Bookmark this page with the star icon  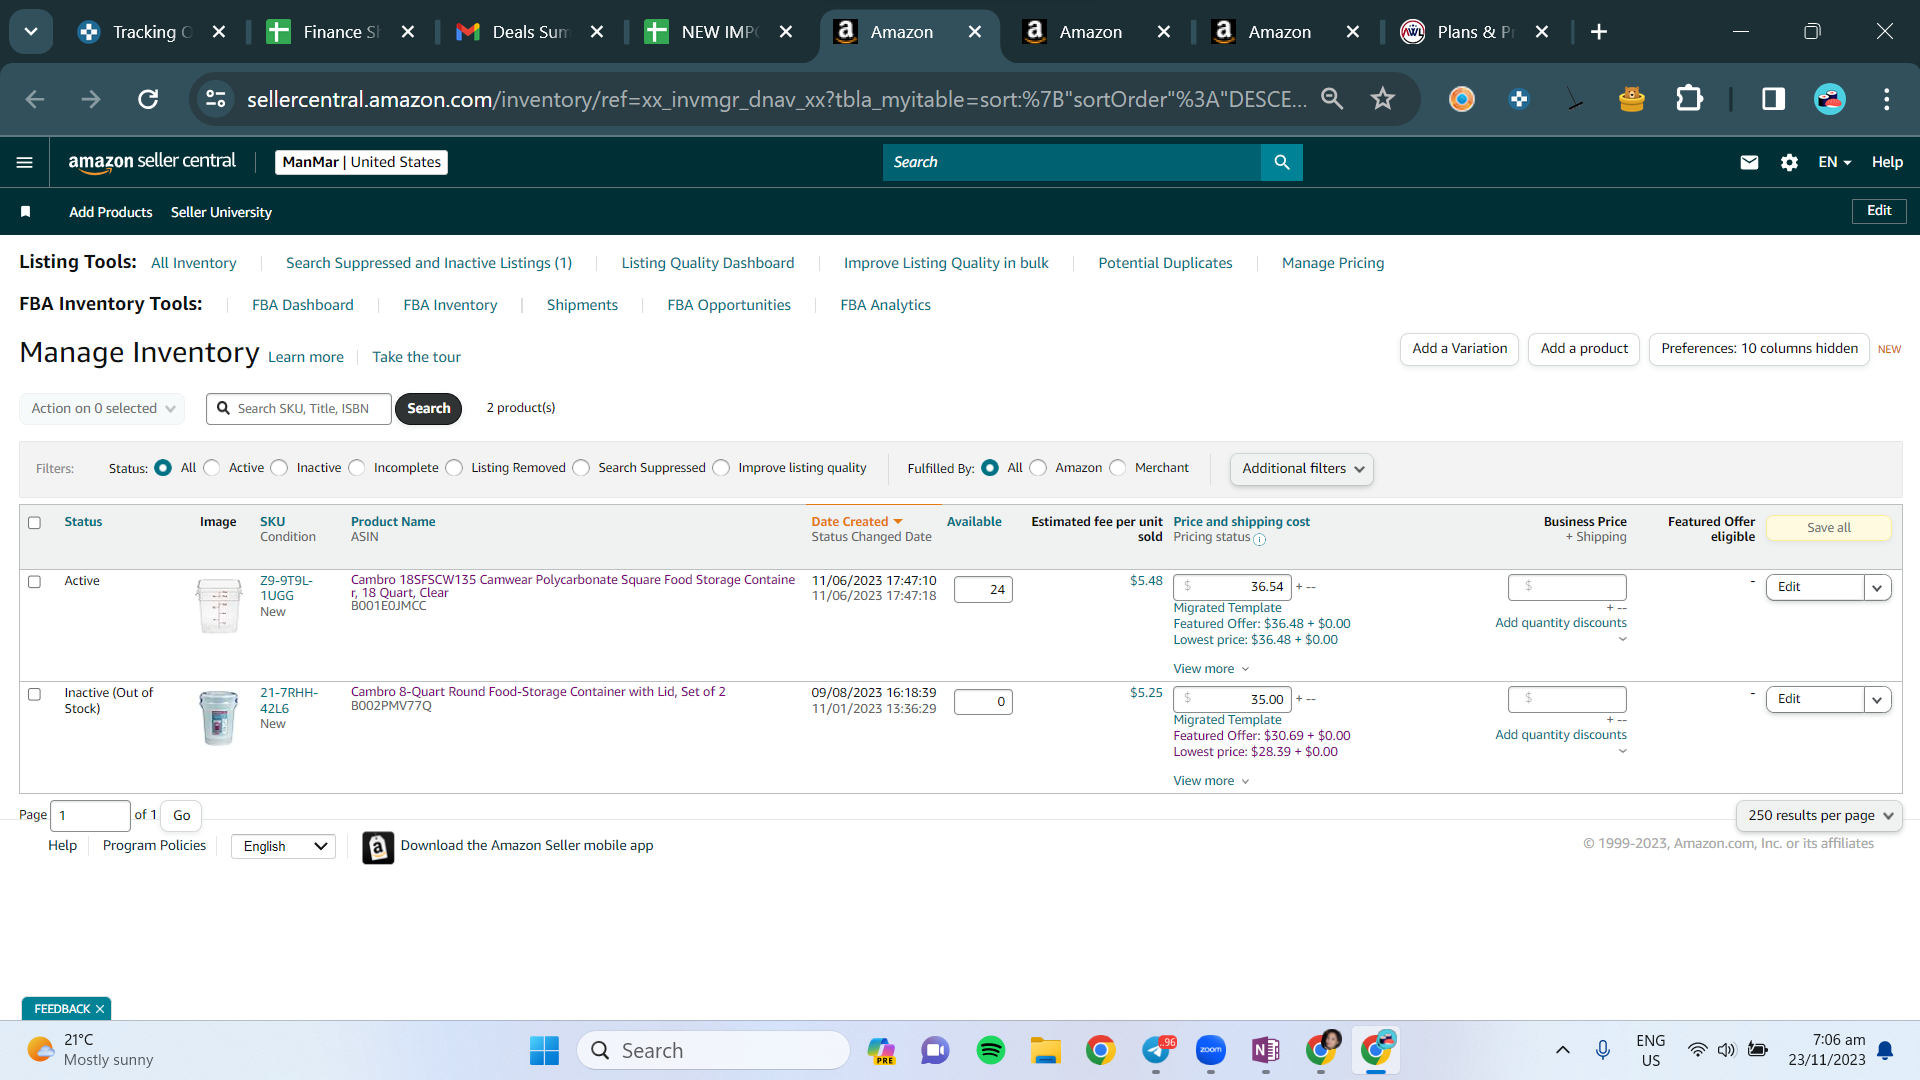[1383, 99]
